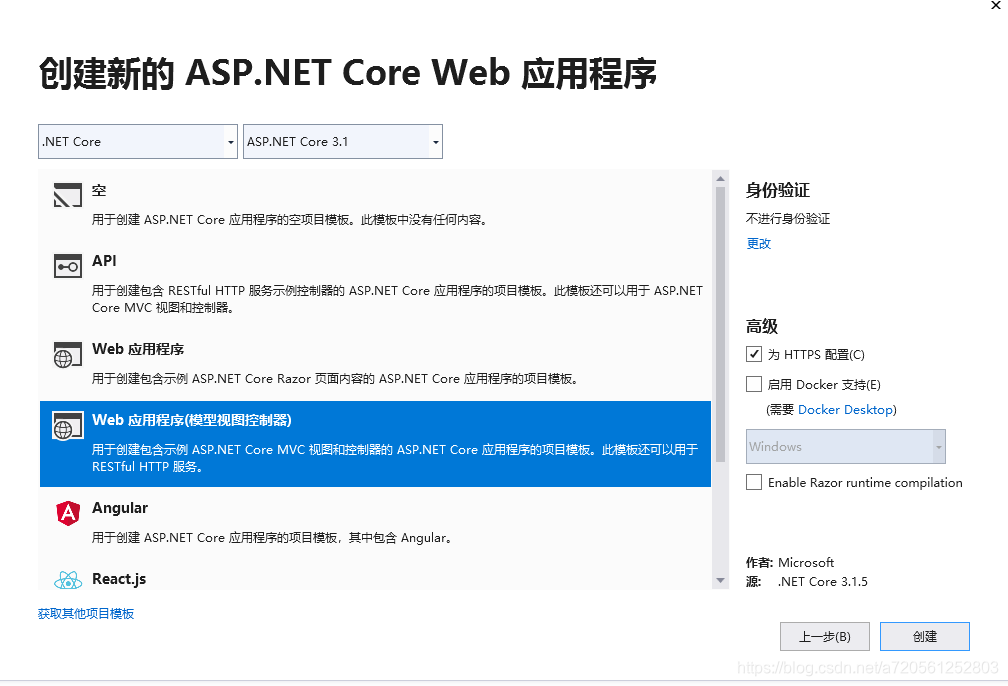The image size is (1008, 686).
Task: Click the 获取其他项目模板 link
Action: [86, 613]
